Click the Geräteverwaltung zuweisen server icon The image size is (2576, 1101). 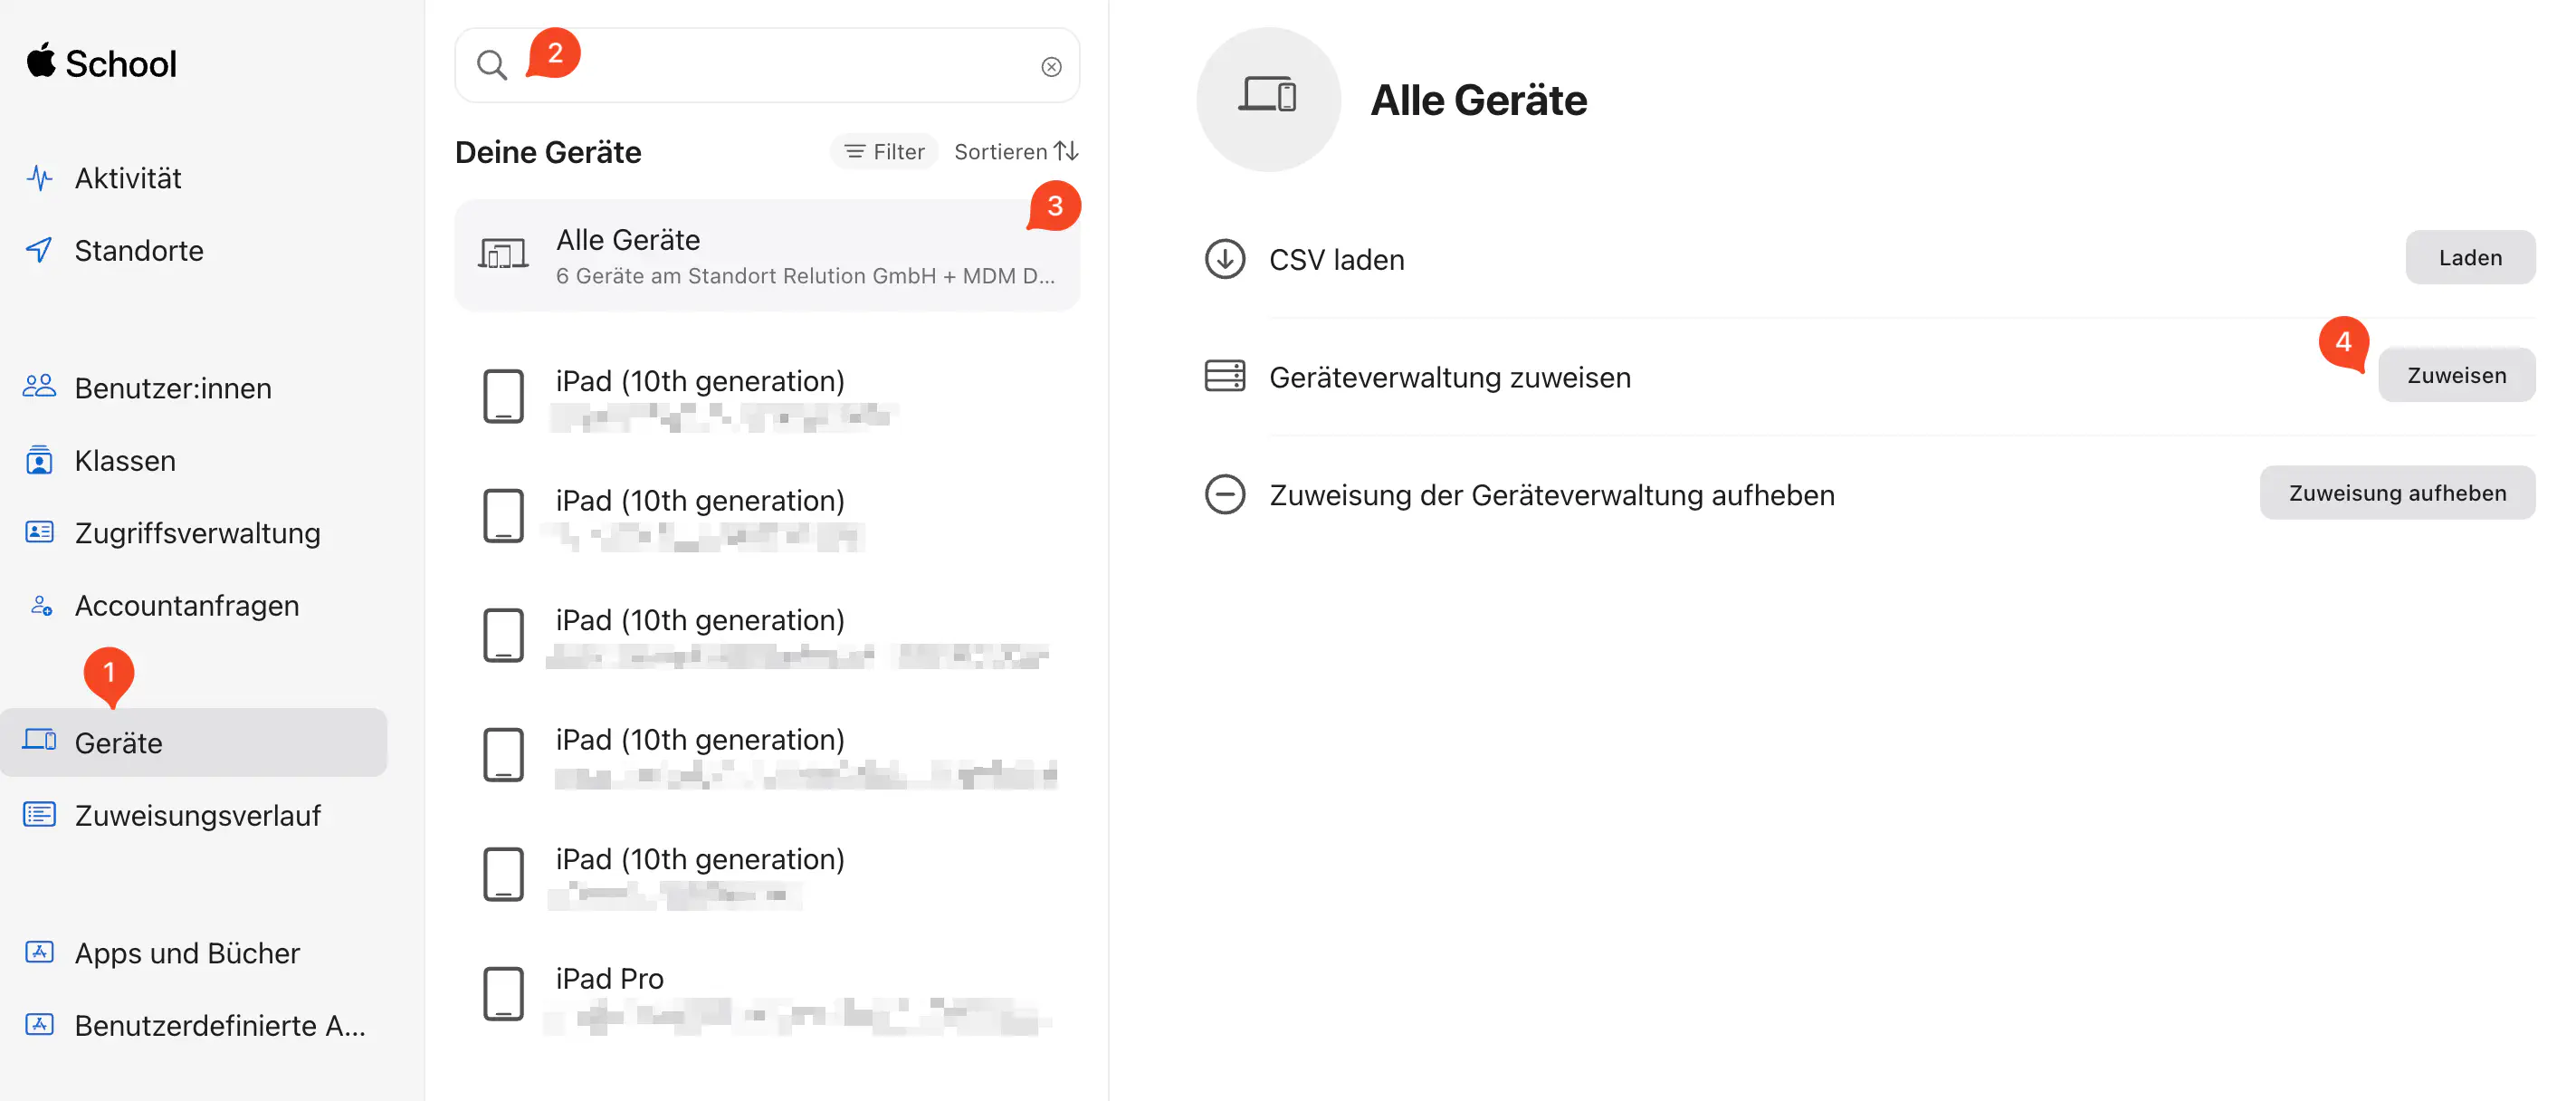[x=1224, y=377]
